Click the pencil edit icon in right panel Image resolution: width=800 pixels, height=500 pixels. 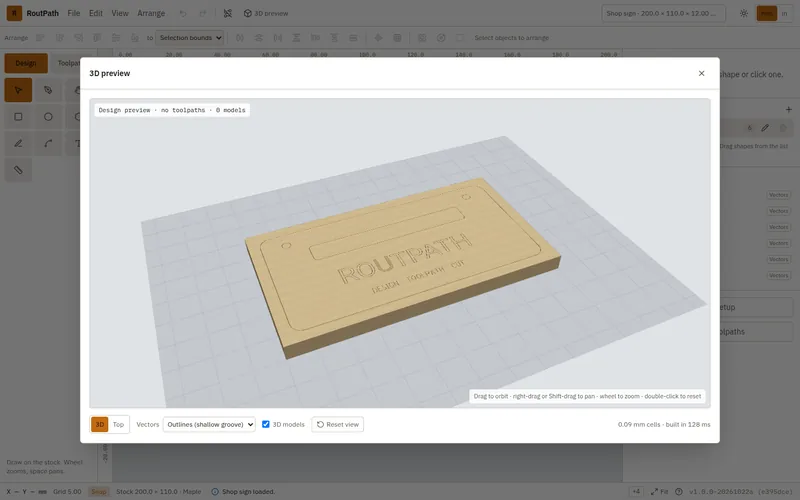click(765, 128)
